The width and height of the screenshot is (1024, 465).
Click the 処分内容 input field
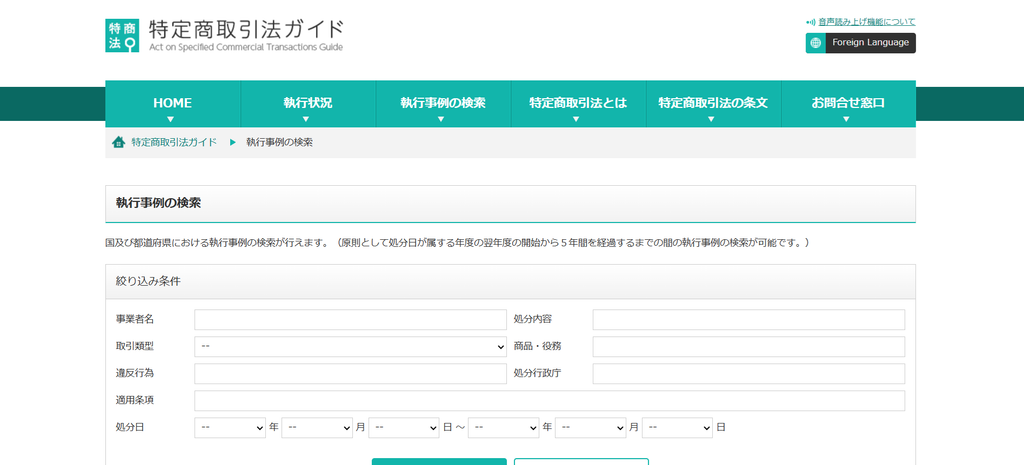748,320
